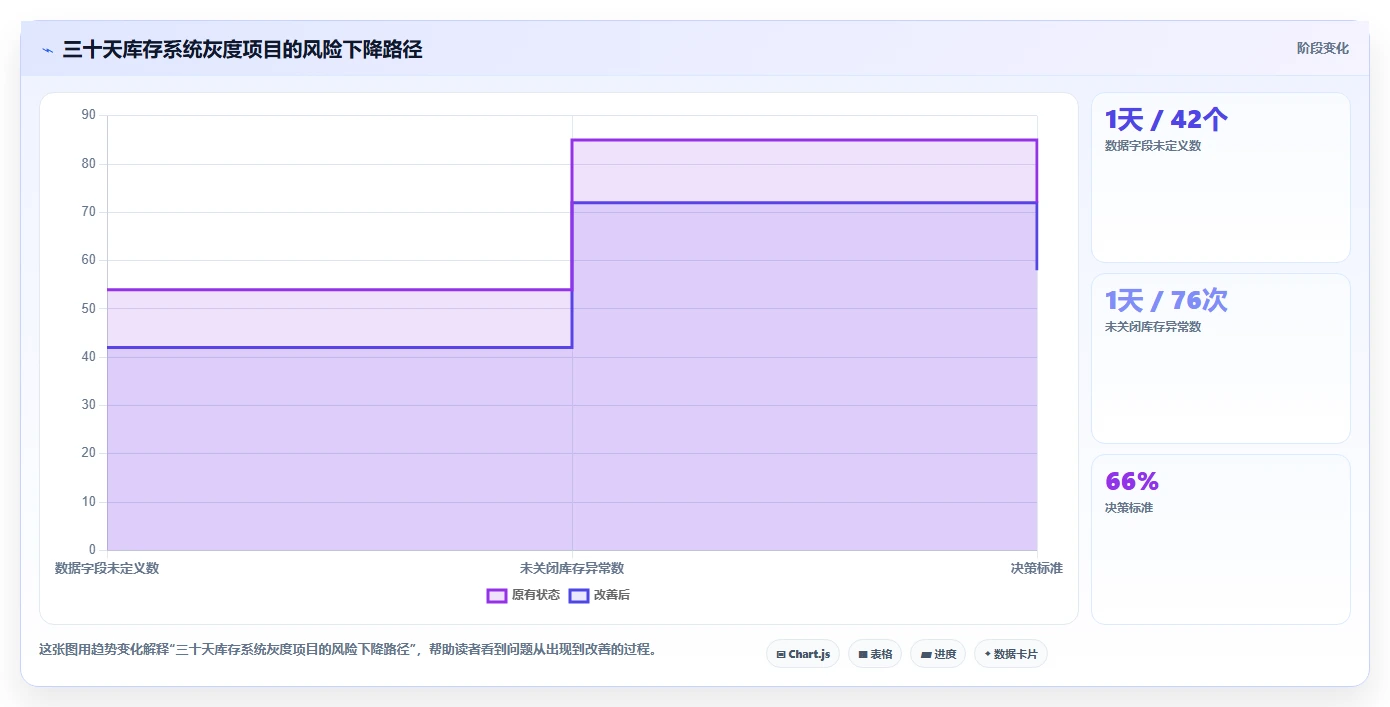This screenshot has height=707, width=1390.
Task: Select the 进度 tag
Action: click(938, 654)
